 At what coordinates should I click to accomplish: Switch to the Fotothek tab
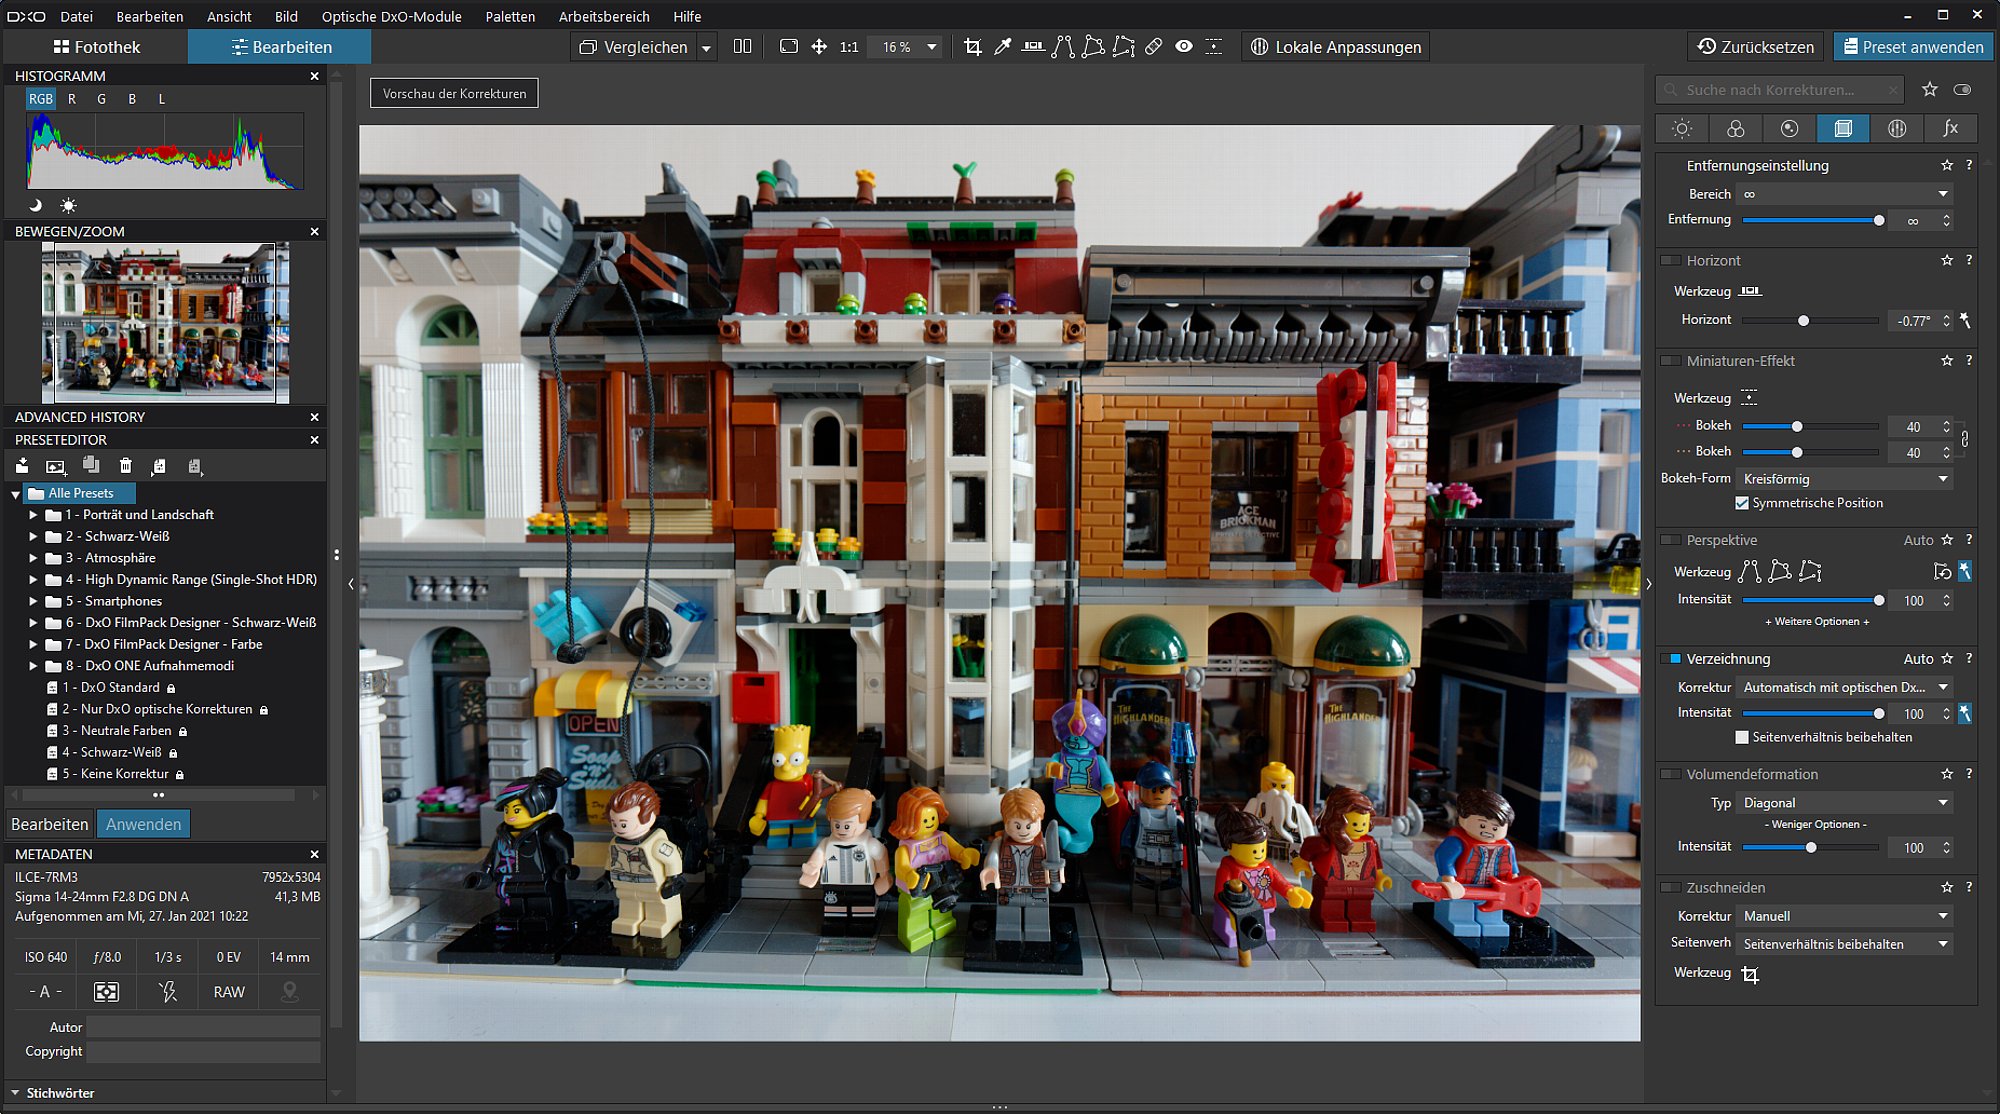(x=96, y=47)
